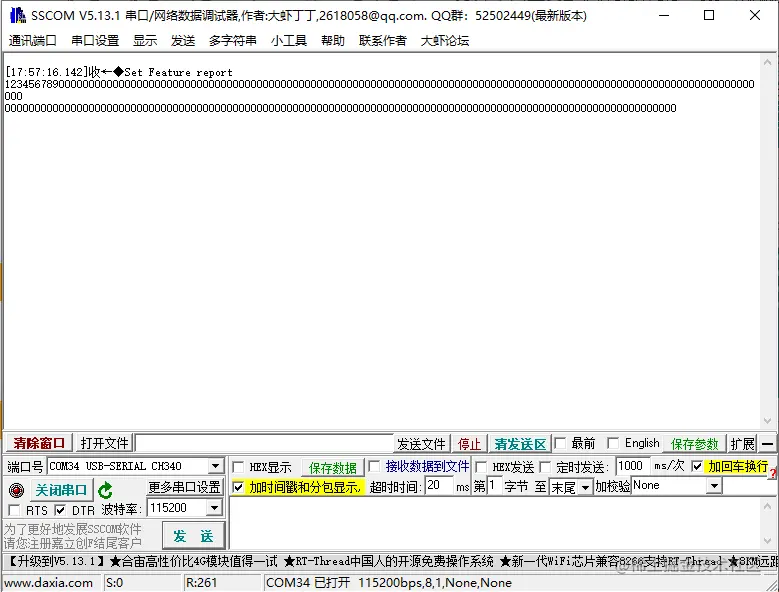This screenshot has width=779, height=592.
Task: Click the 打开文件 button
Action: 104,443
